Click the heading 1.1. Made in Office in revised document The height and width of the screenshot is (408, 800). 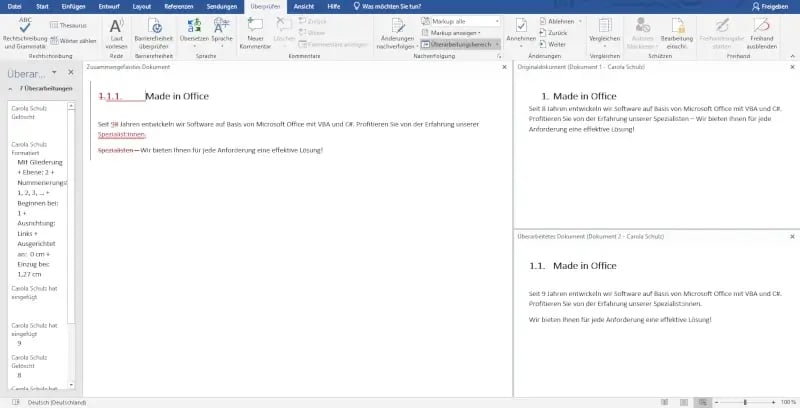(573, 266)
